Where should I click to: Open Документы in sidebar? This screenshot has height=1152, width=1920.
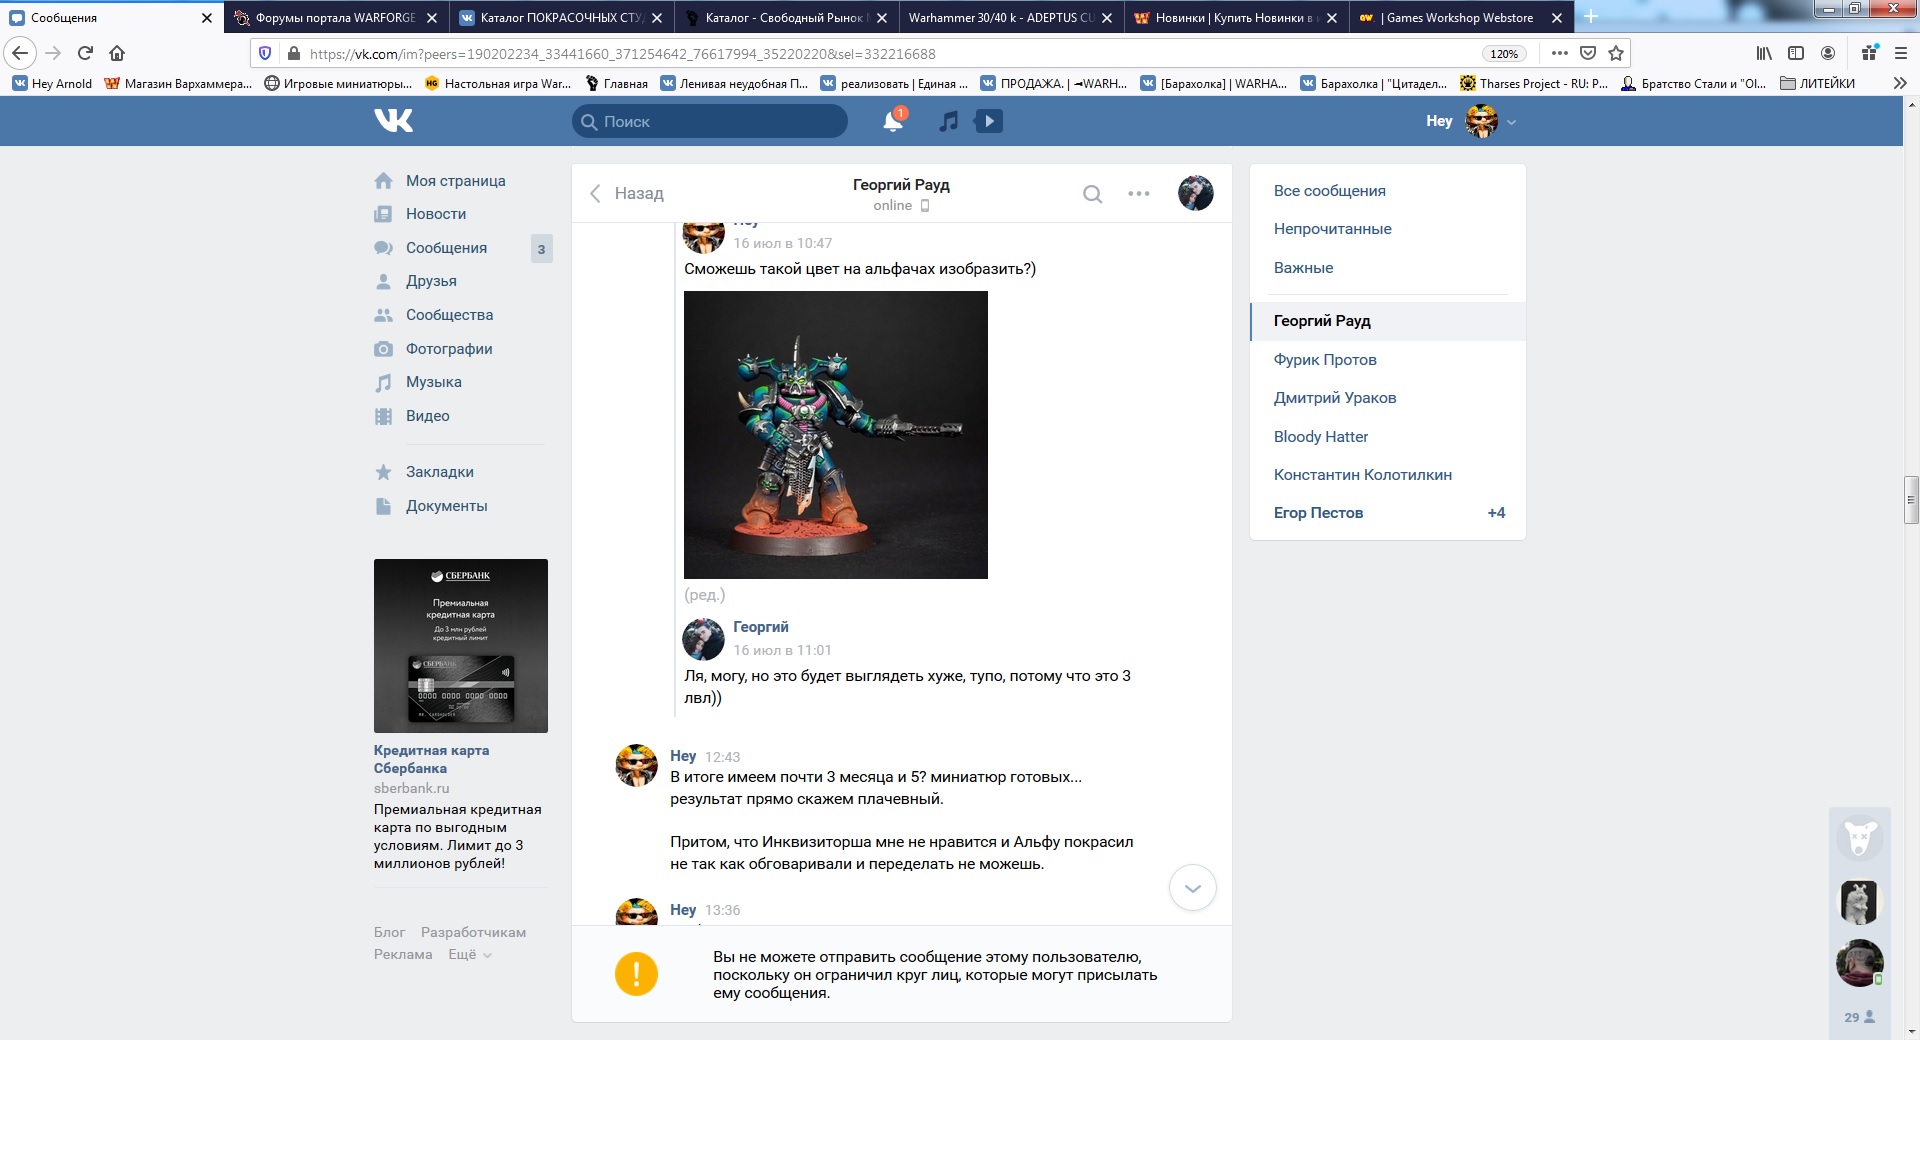click(446, 506)
